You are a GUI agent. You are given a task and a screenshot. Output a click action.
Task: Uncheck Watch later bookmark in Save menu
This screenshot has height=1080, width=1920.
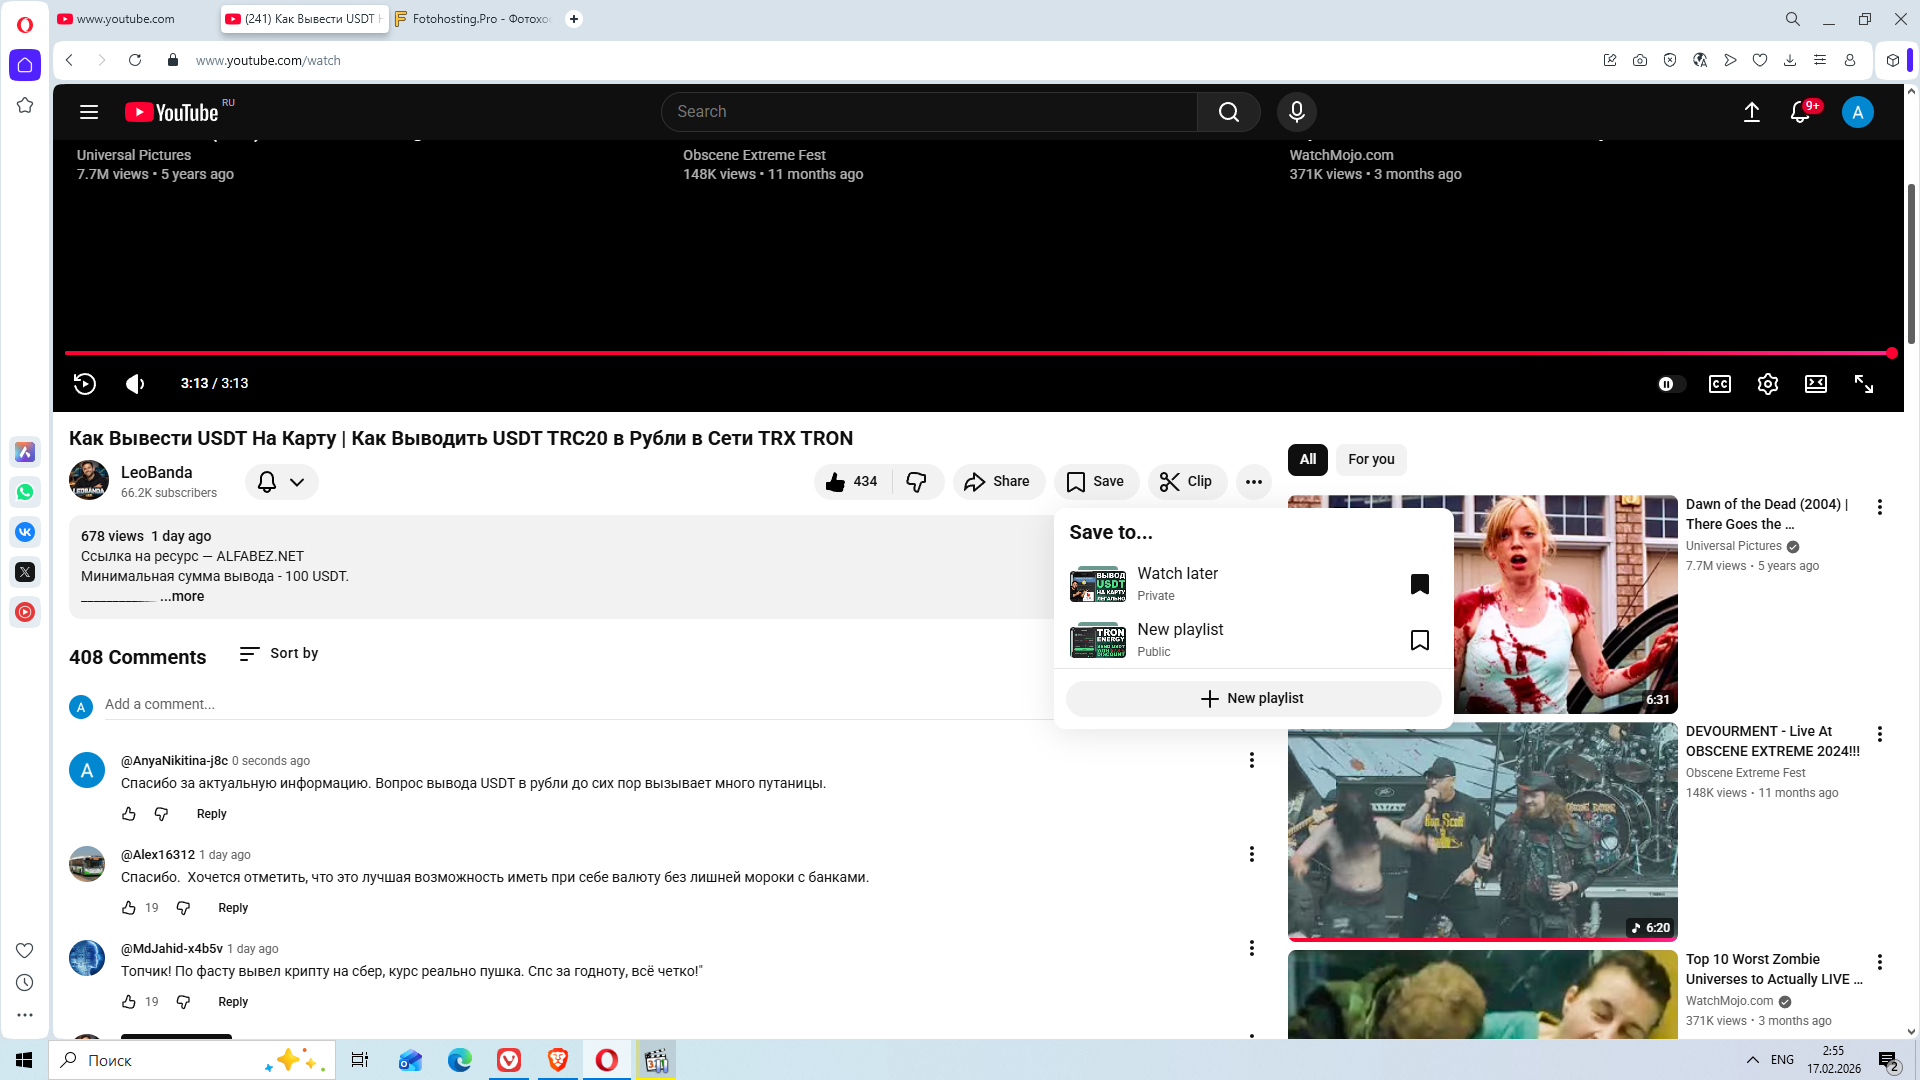point(1419,584)
